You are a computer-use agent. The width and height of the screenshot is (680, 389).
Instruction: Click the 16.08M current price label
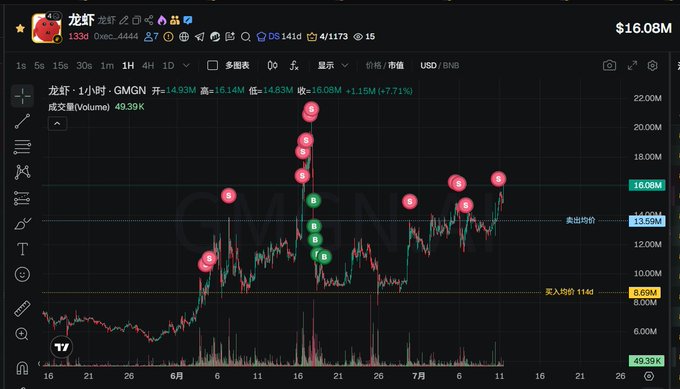pos(647,185)
